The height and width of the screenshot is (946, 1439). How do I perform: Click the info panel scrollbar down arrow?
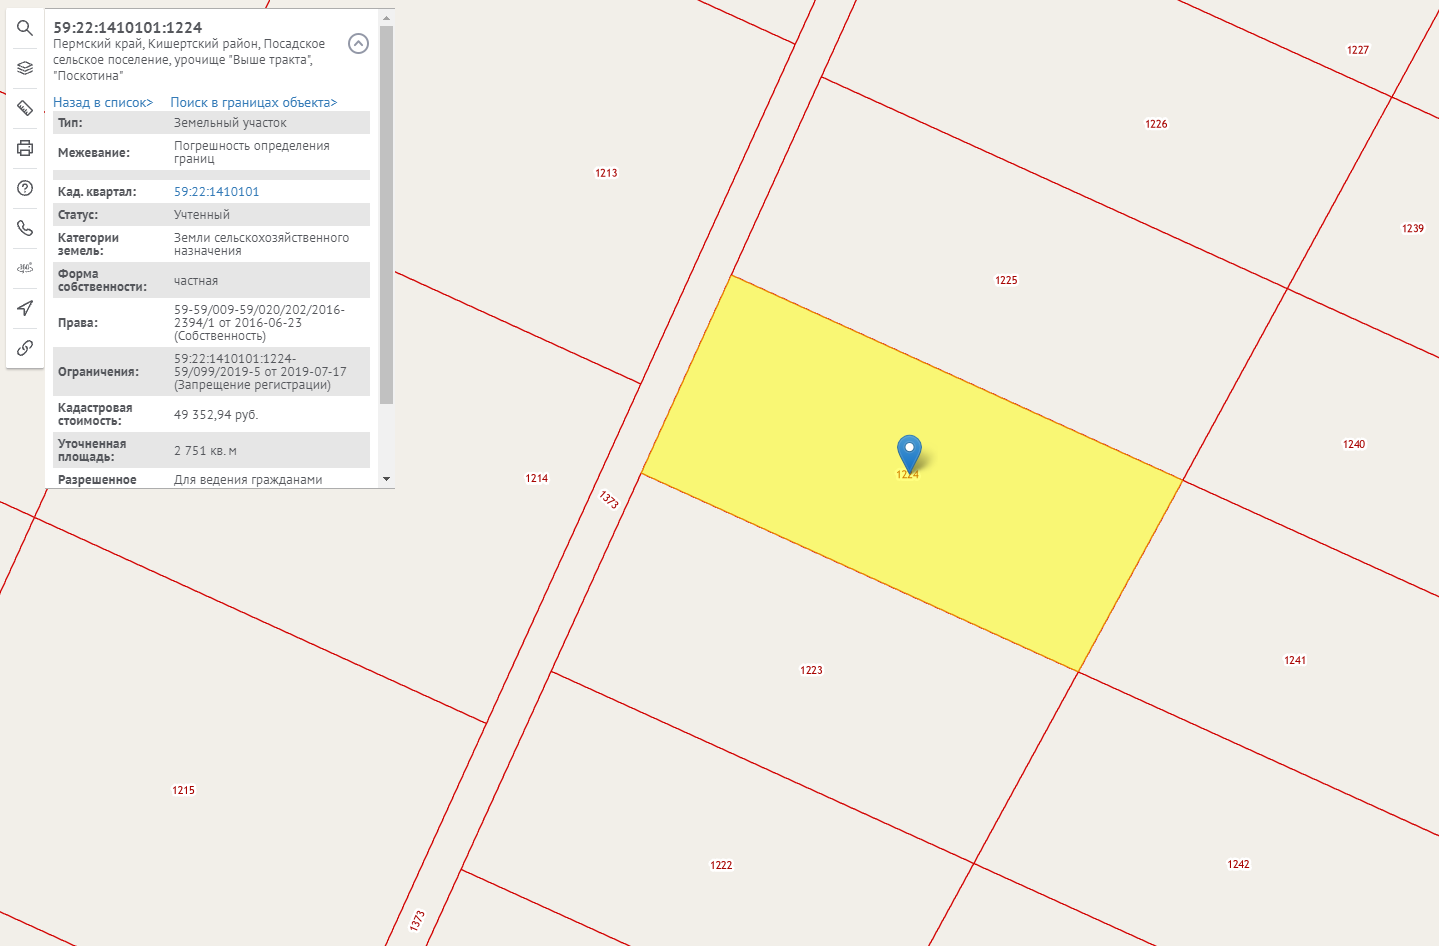click(x=387, y=480)
